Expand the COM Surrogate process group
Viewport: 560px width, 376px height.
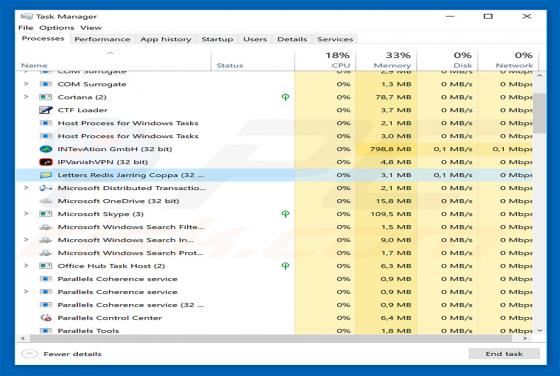pos(26,84)
